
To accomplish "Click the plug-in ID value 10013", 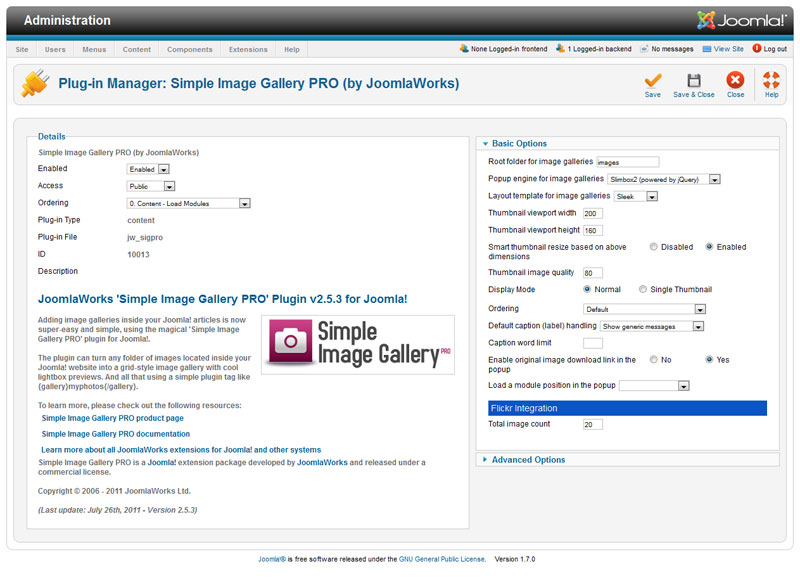I will pyautogui.click(x=138, y=255).
